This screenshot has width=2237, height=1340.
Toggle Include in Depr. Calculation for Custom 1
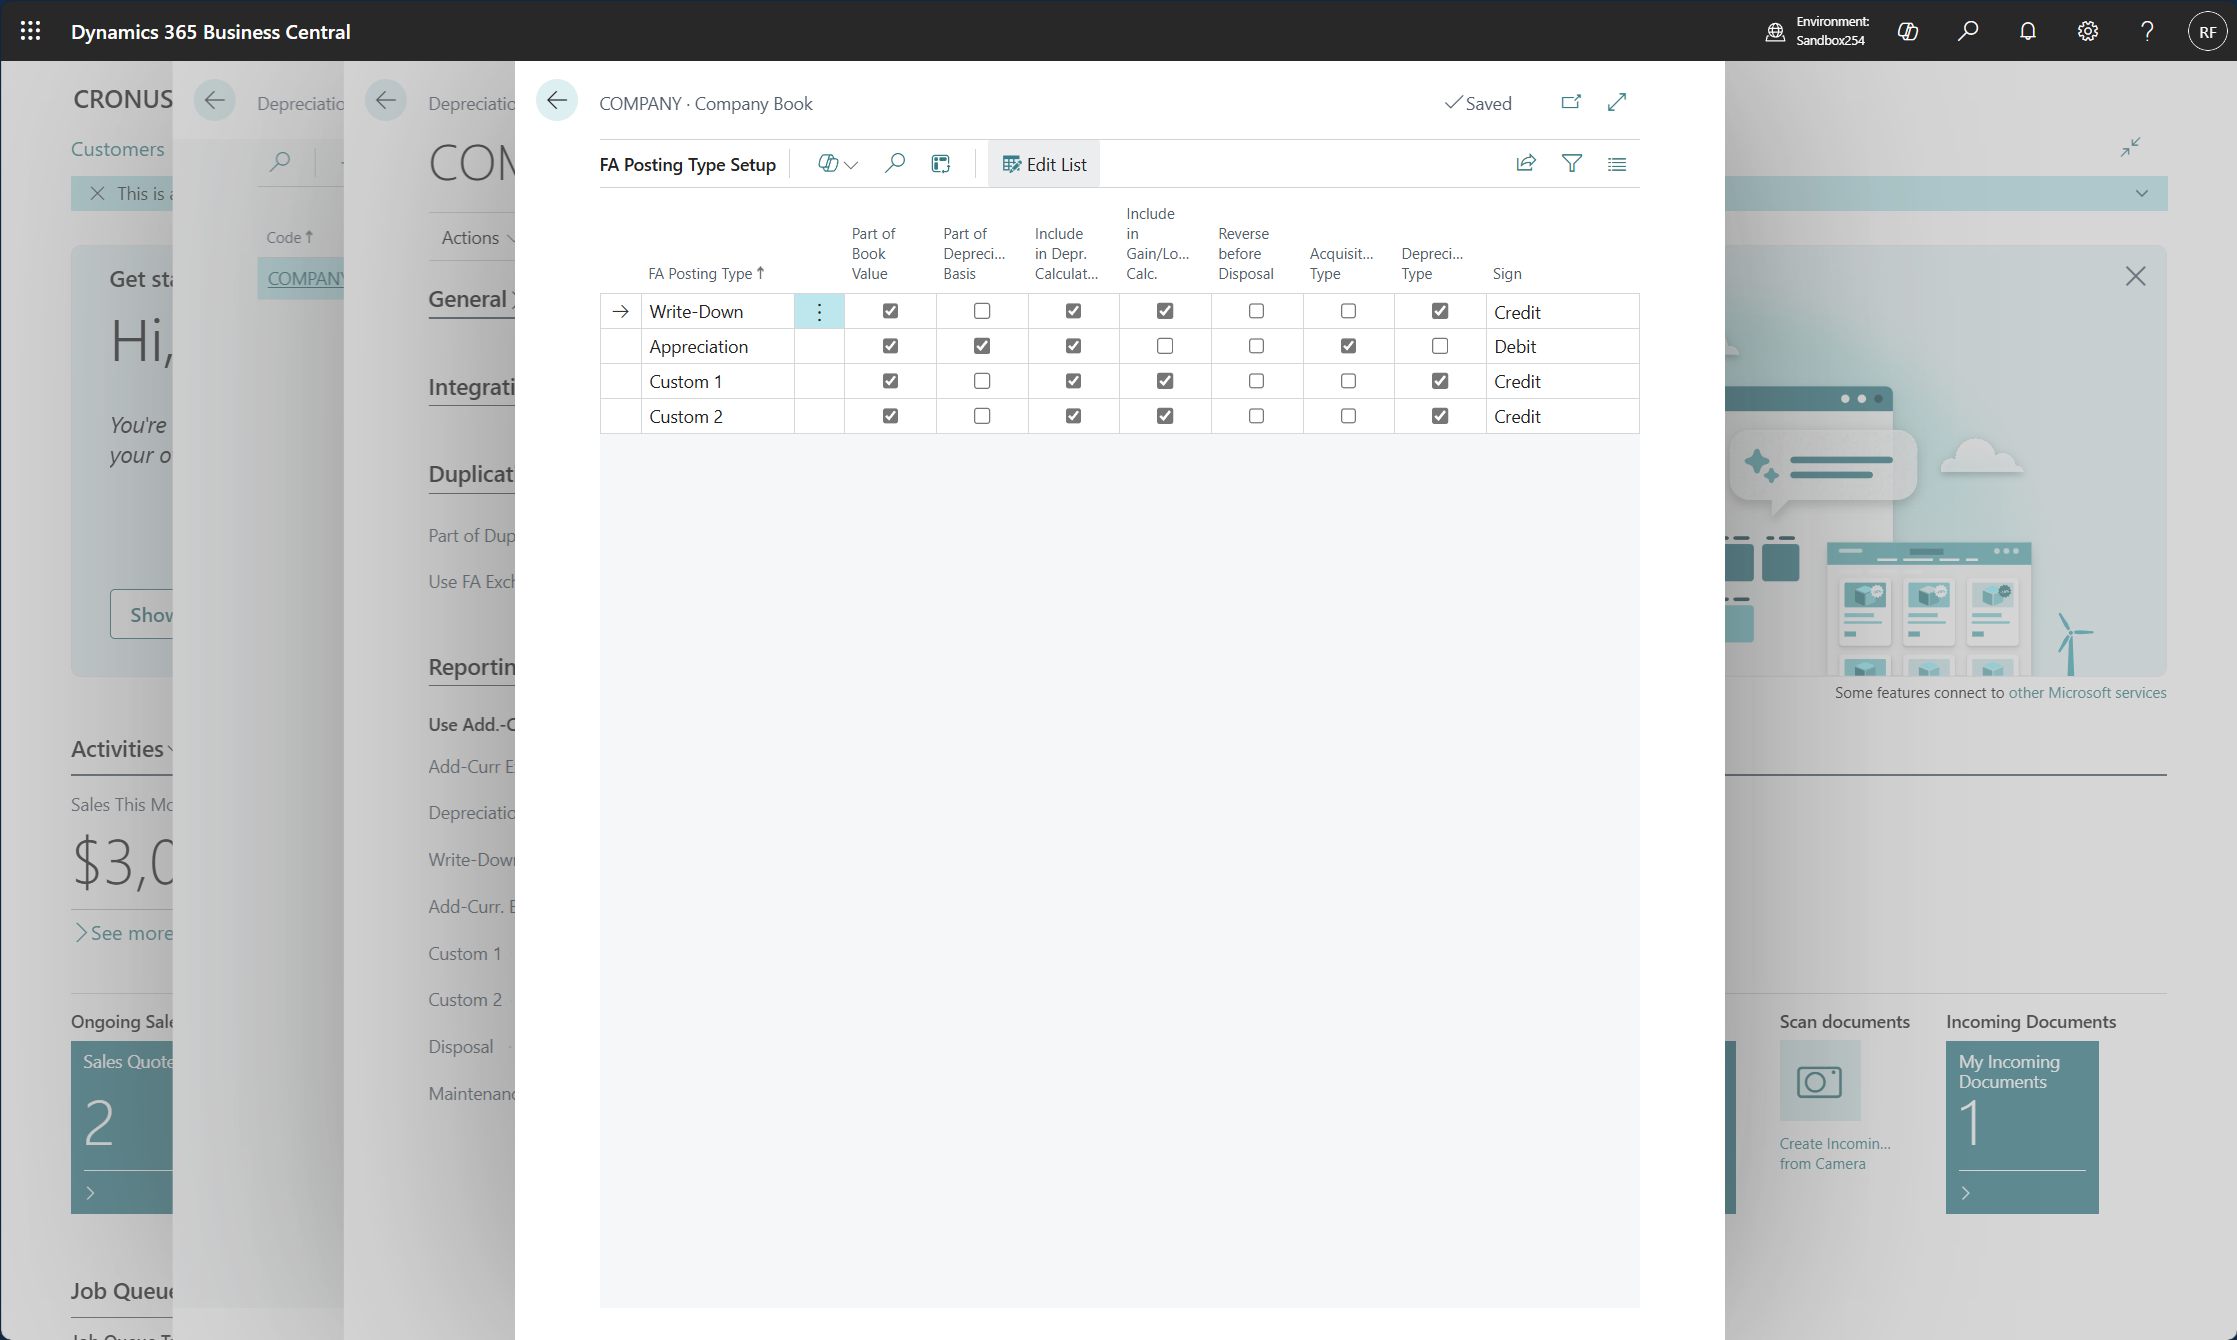pos(1073,381)
